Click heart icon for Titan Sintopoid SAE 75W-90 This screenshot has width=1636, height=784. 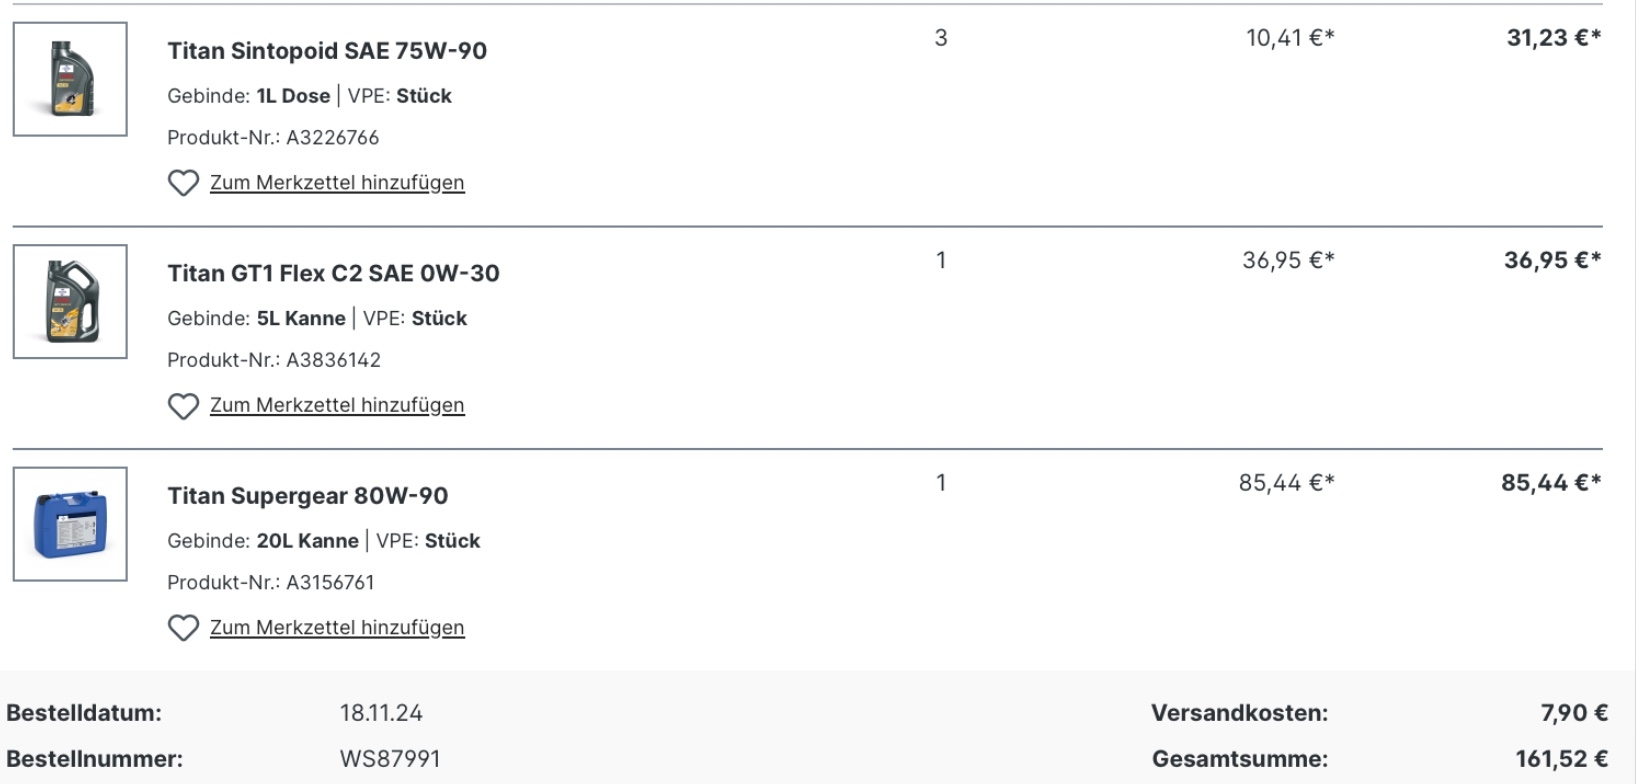(x=183, y=183)
